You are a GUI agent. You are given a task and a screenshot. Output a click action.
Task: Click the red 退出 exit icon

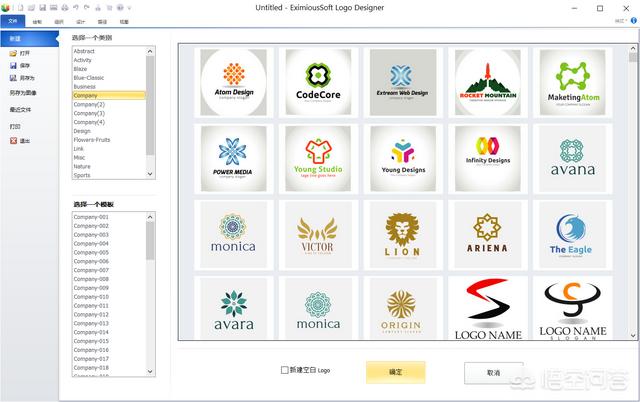tap(13, 141)
